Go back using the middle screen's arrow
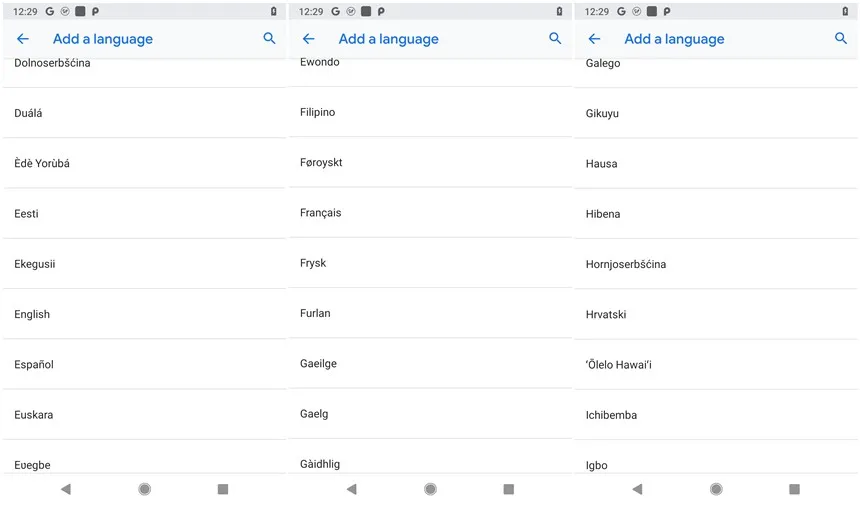 [309, 38]
